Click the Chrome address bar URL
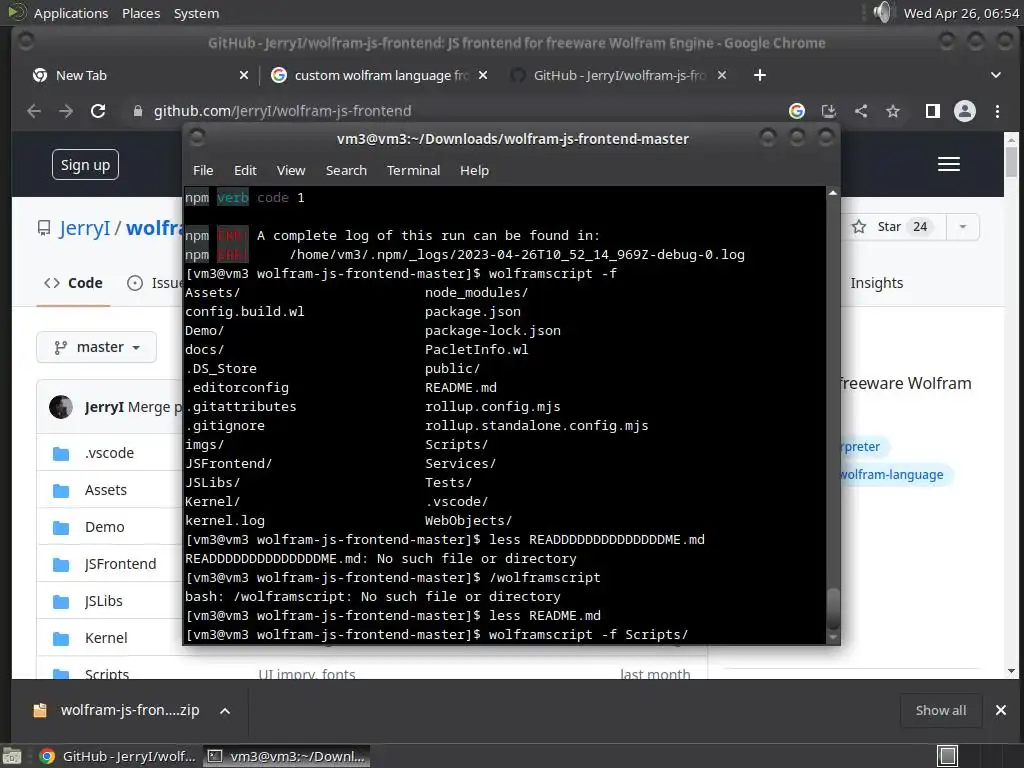Screen dimensions: 1024x768 (x=282, y=111)
